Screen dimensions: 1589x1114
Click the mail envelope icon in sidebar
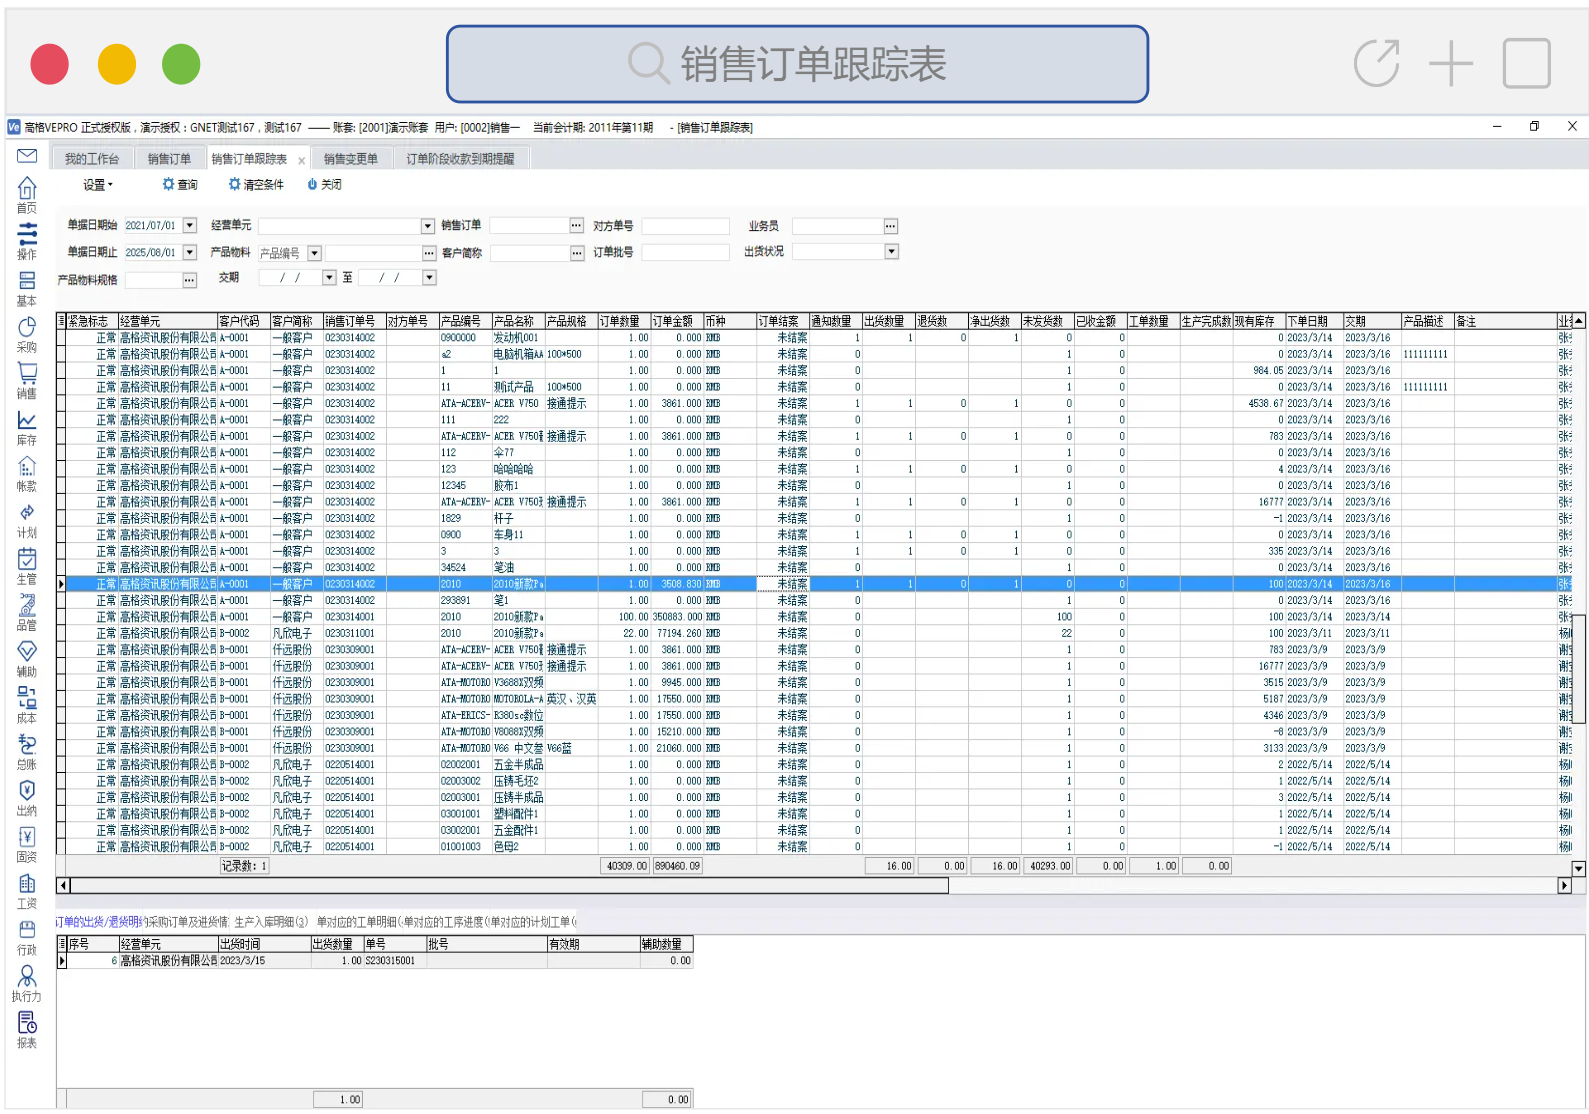[x=27, y=156]
